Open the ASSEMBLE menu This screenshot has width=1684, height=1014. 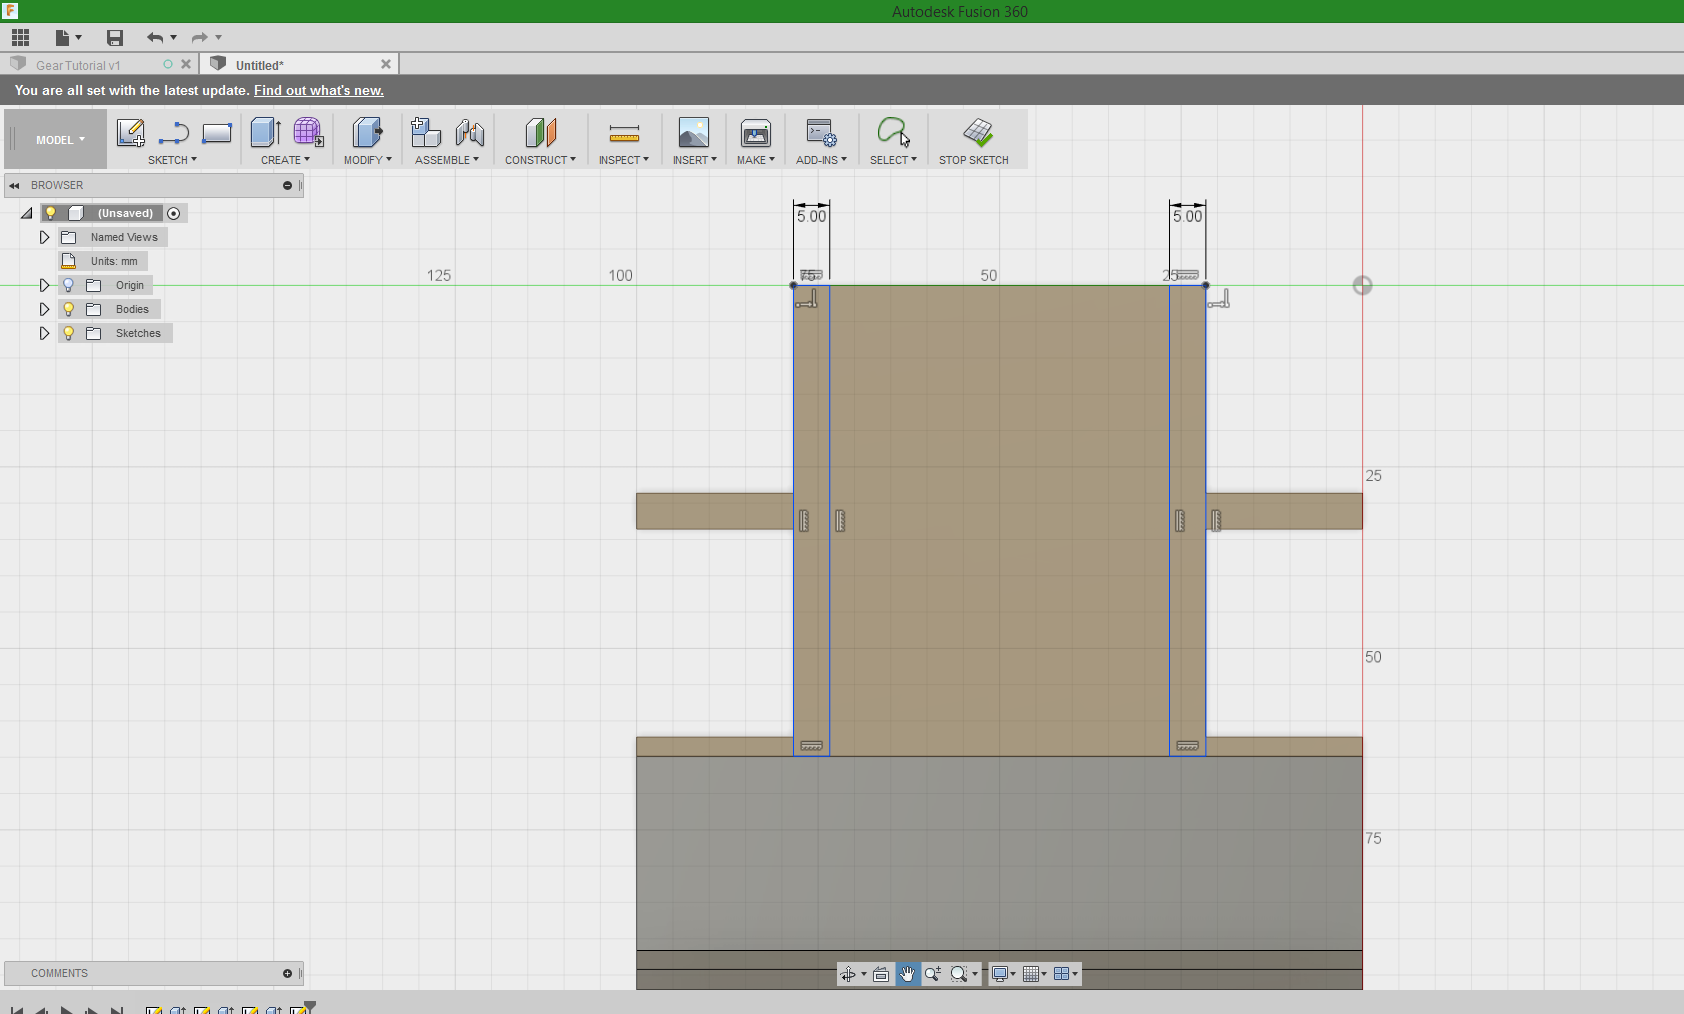pos(446,160)
